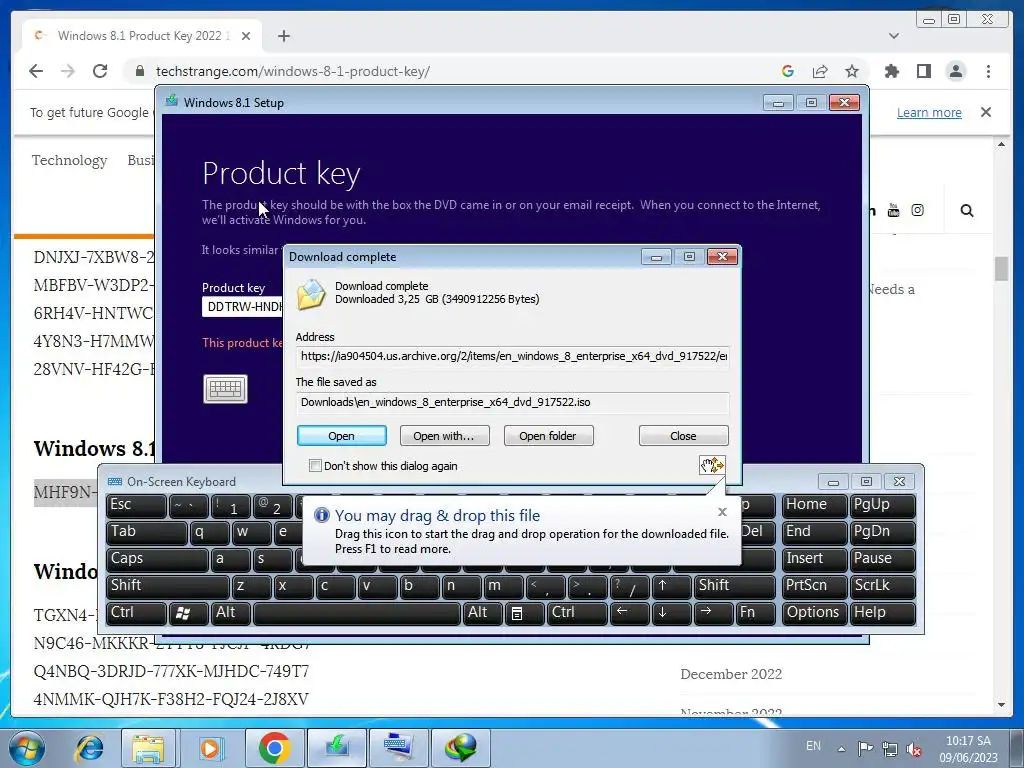The height and width of the screenshot is (768, 1024).
Task: Open the downloaded ISO file
Action: 342,436
